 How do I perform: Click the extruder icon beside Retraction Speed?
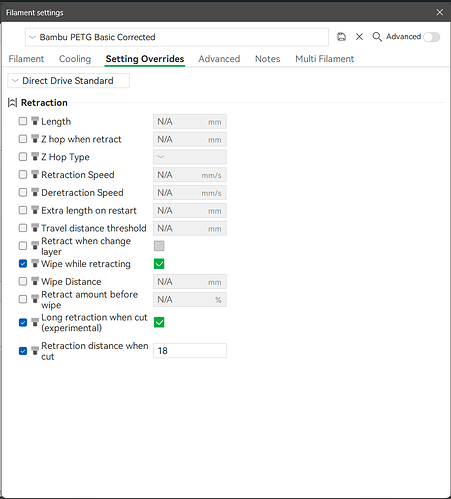coord(35,174)
